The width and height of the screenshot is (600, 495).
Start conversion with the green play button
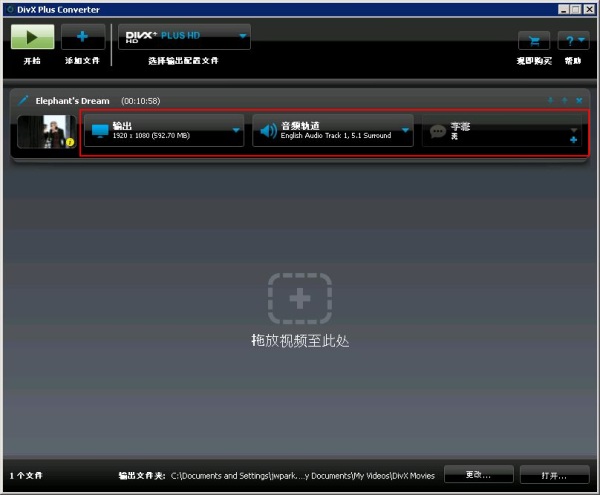(x=33, y=37)
